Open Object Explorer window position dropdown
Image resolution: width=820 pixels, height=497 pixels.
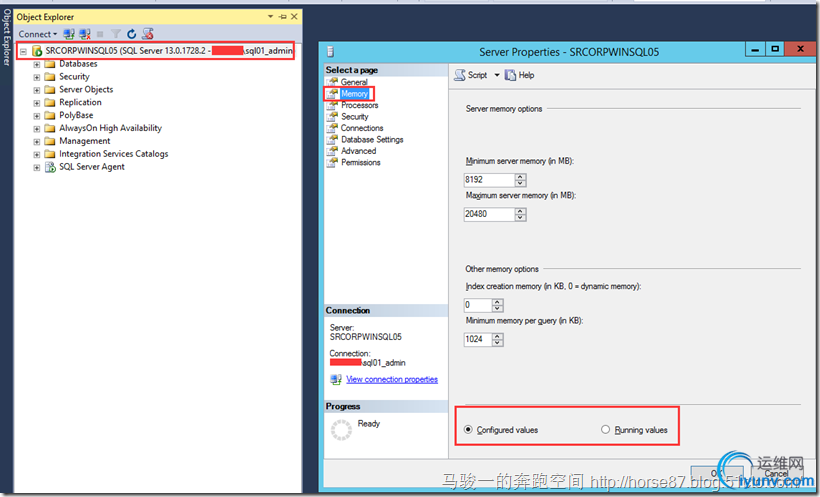click(x=270, y=17)
